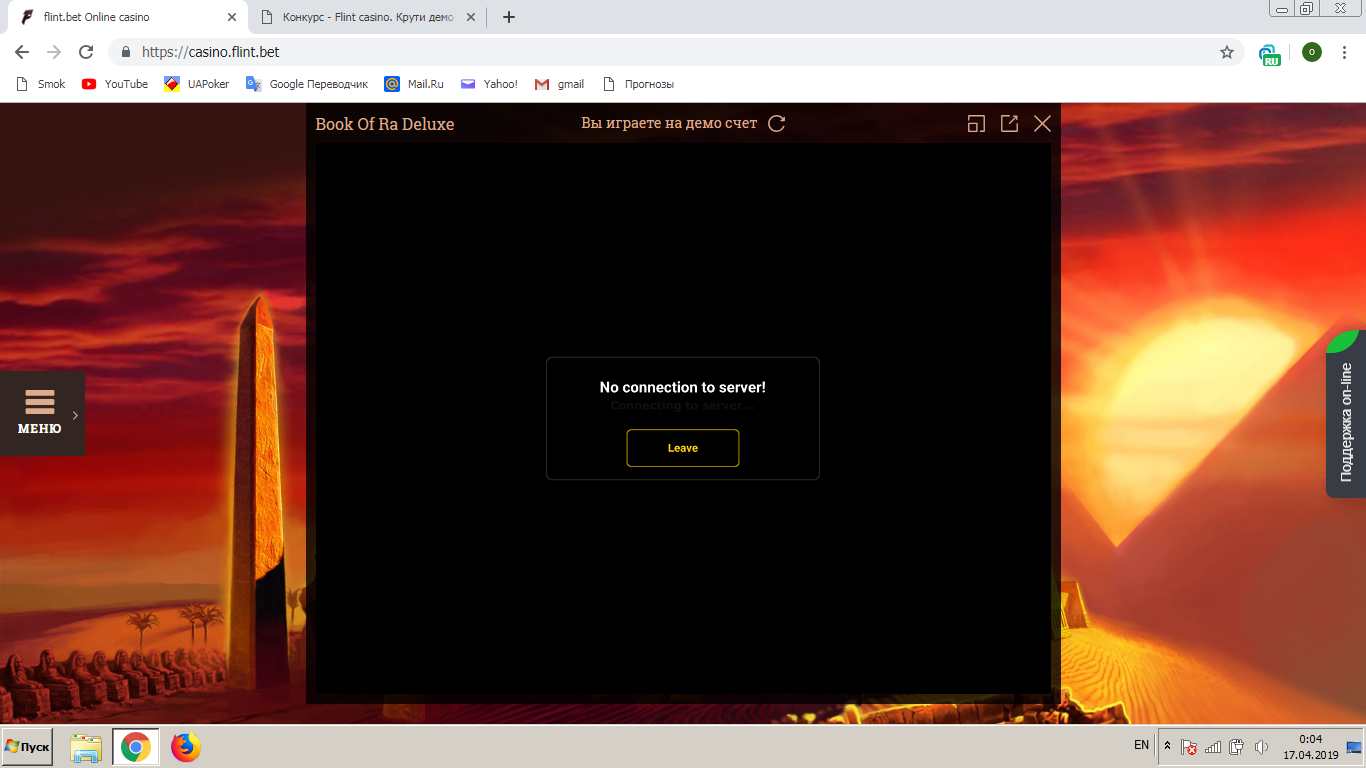Open the Mail.Ru bookmark
1366x768 pixels.
tap(414, 84)
